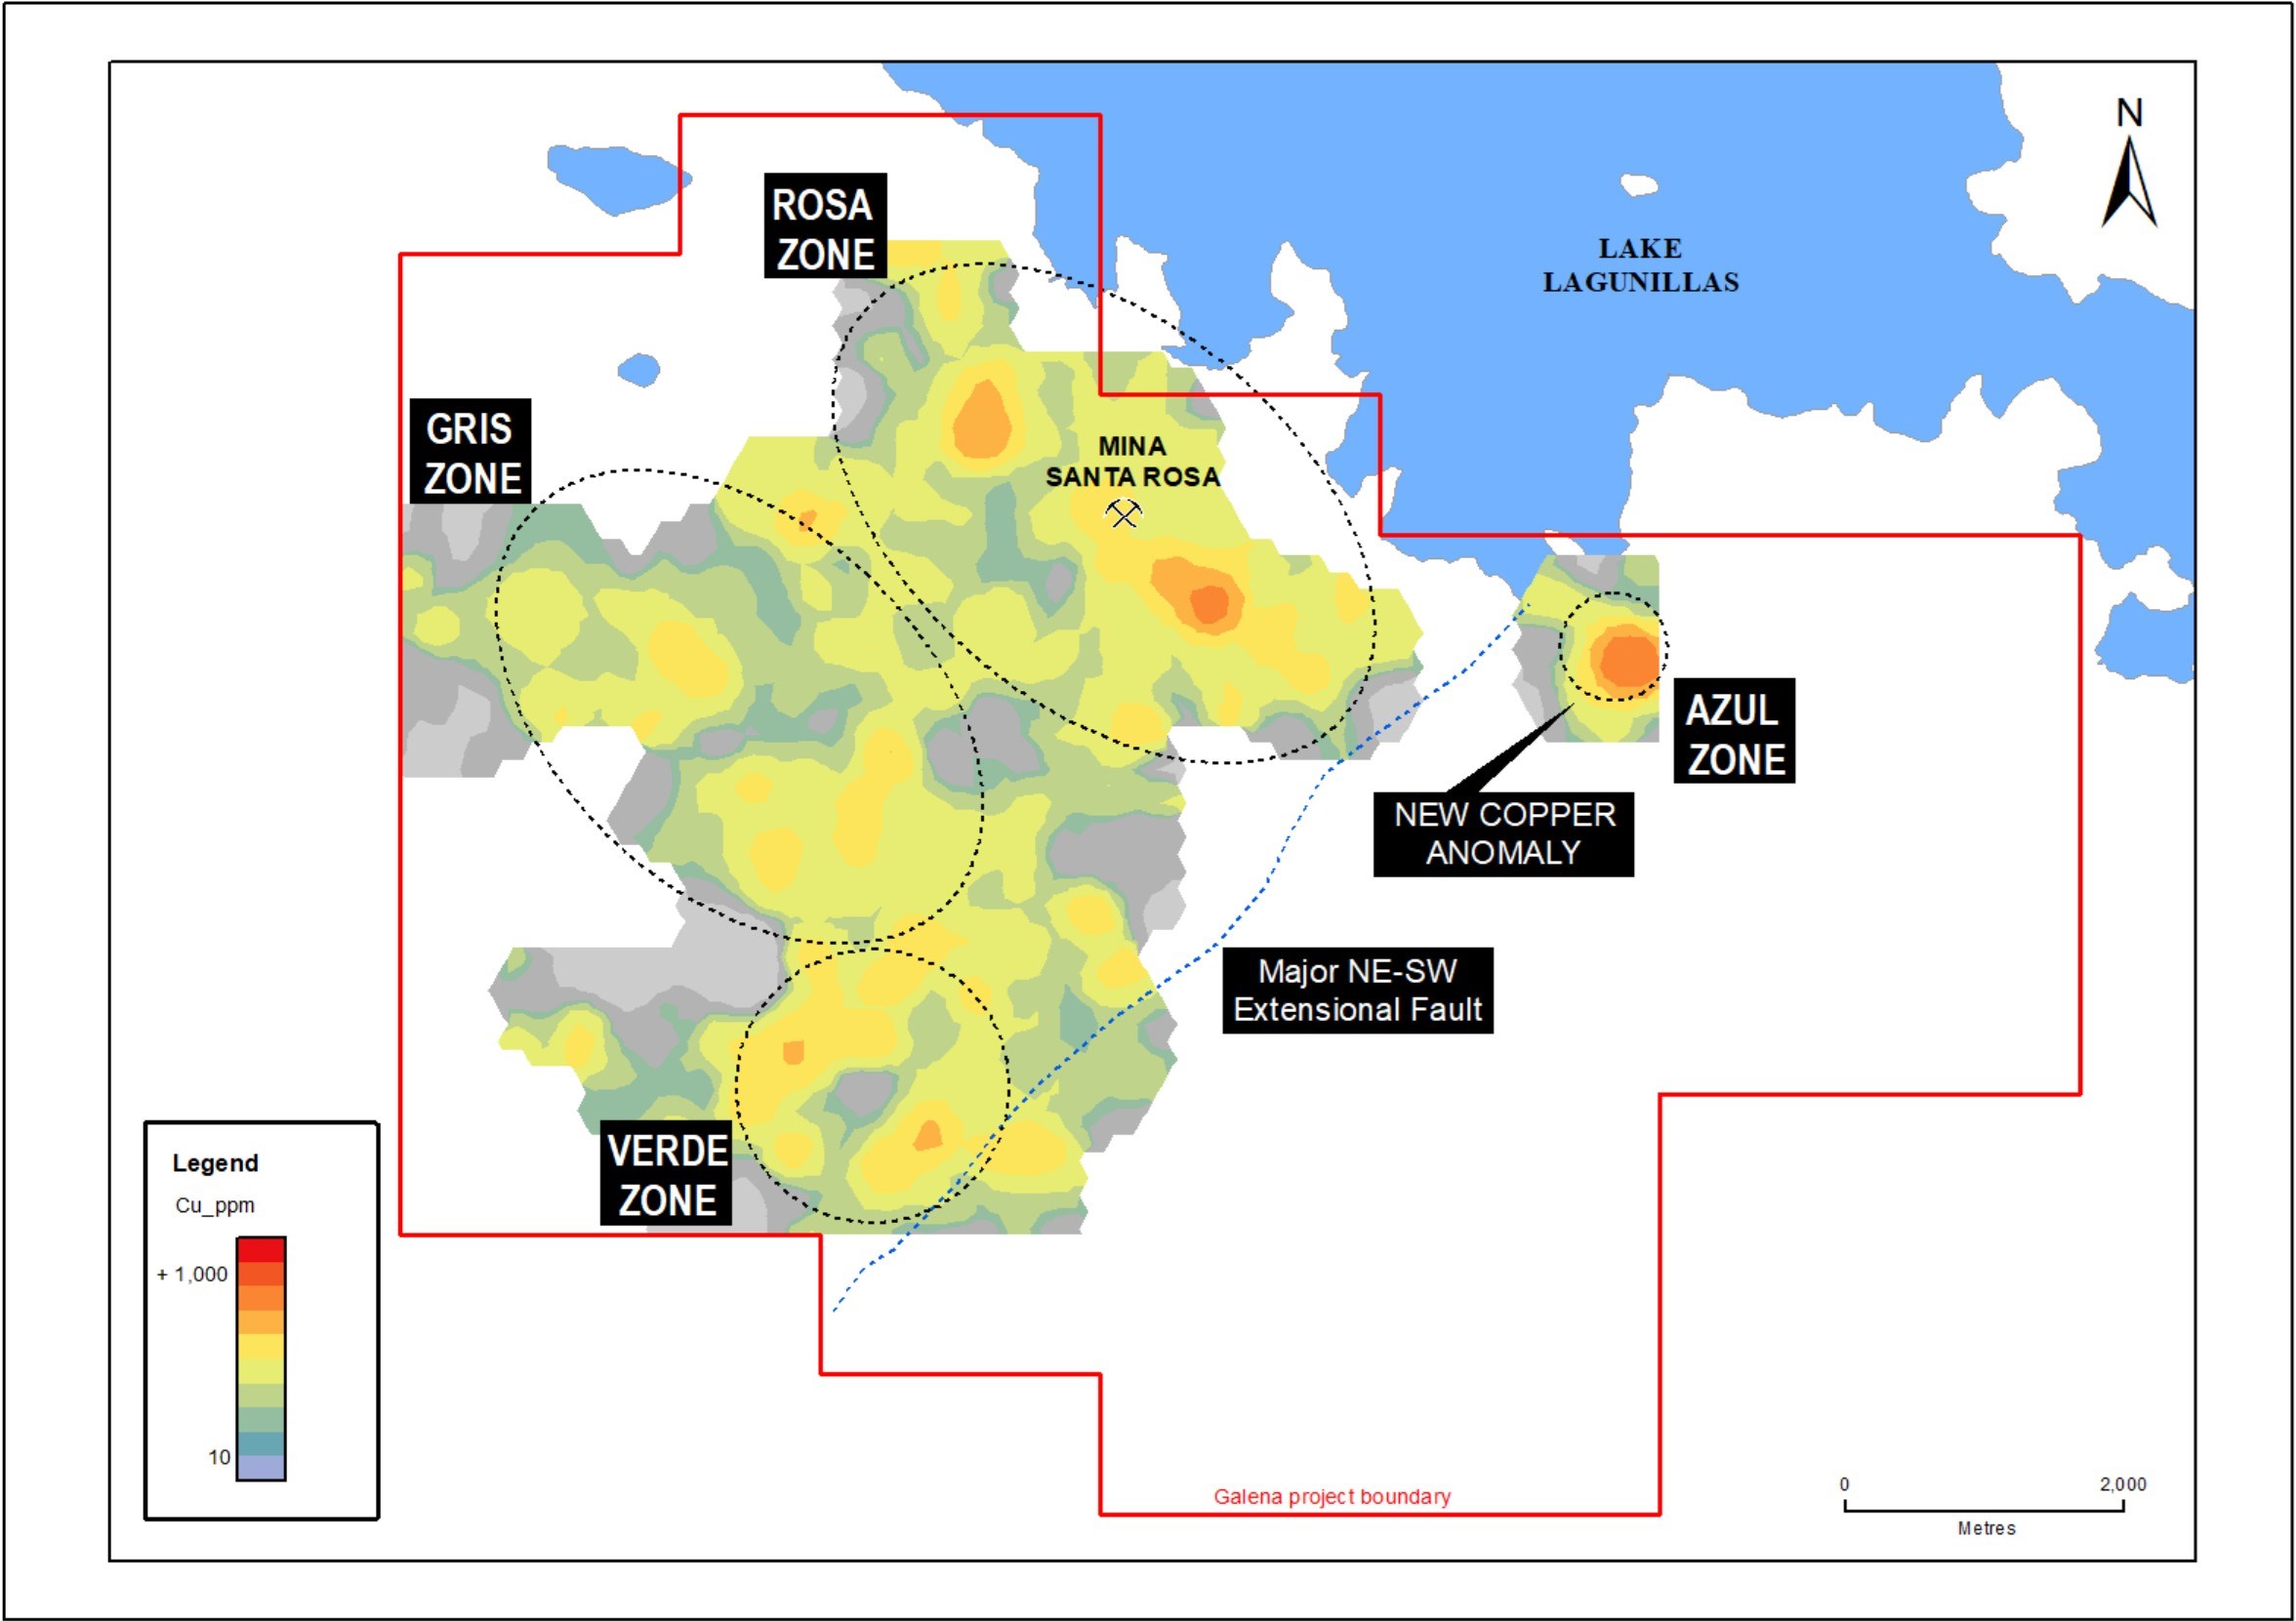Click the small oval lake near northwest boundary
The height and width of the screenshot is (1621, 2296).
[x=639, y=370]
